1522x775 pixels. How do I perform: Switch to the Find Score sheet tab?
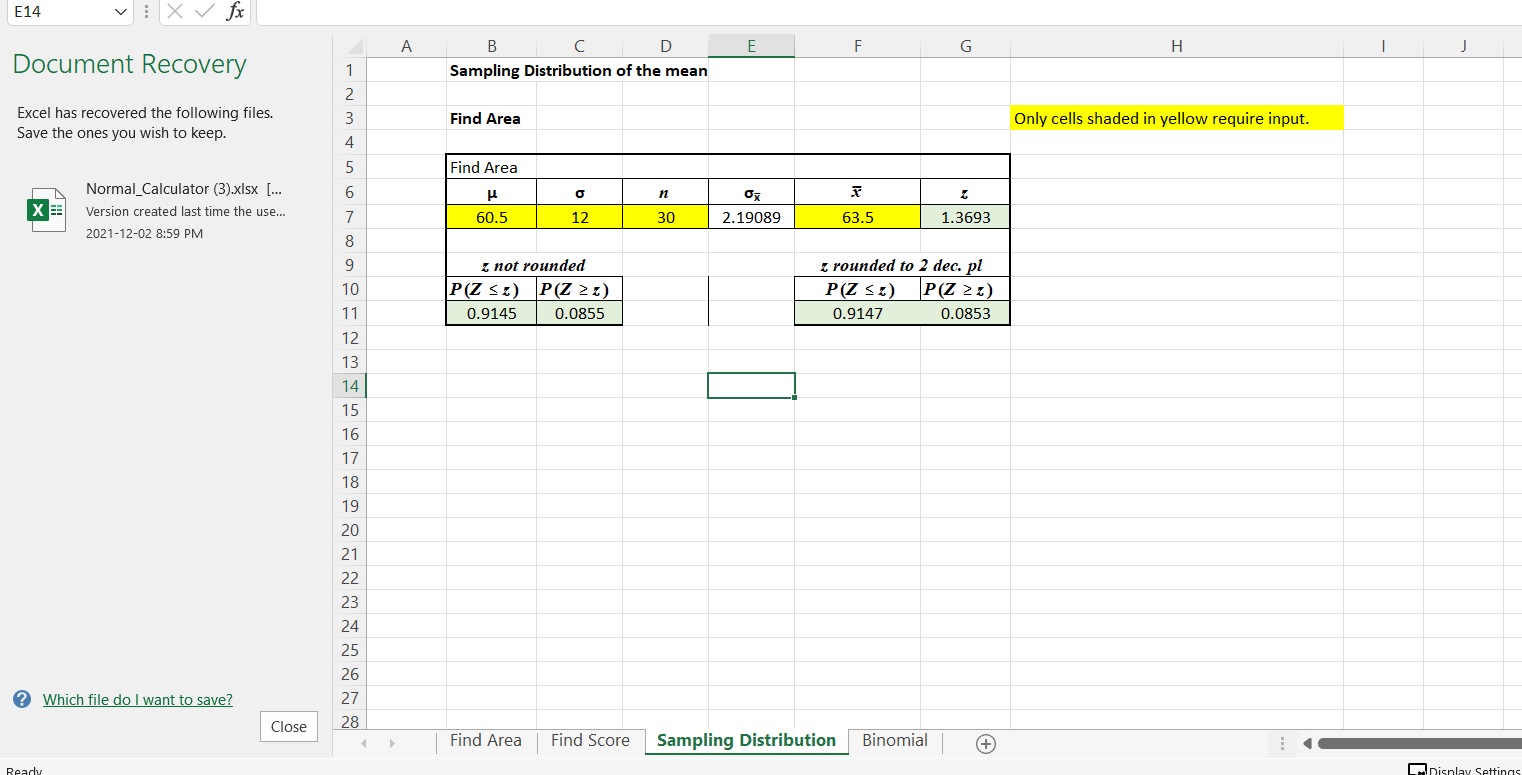click(590, 740)
